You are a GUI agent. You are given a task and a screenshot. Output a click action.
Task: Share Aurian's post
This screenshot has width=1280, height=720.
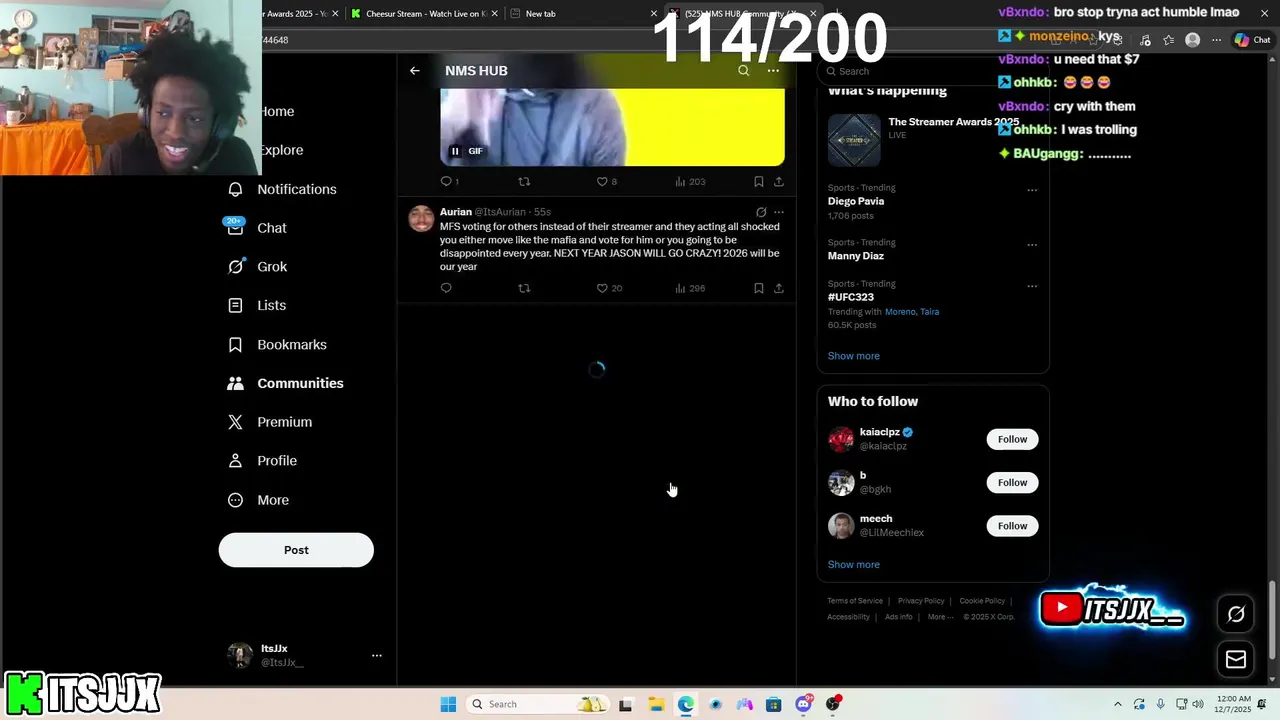pyautogui.click(x=779, y=288)
